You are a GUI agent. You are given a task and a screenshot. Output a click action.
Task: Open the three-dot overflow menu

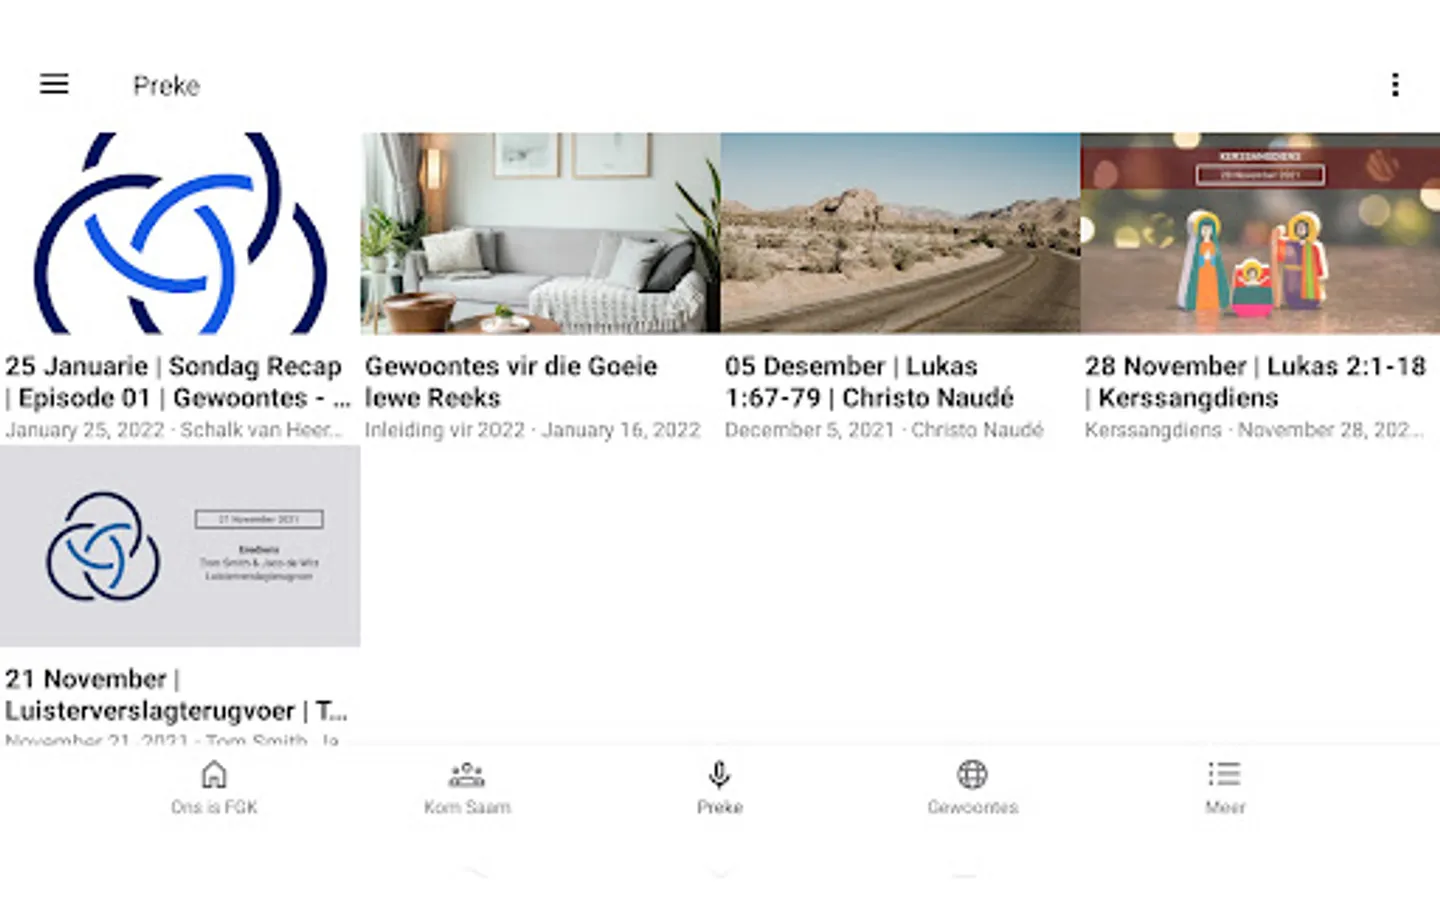click(x=1395, y=84)
